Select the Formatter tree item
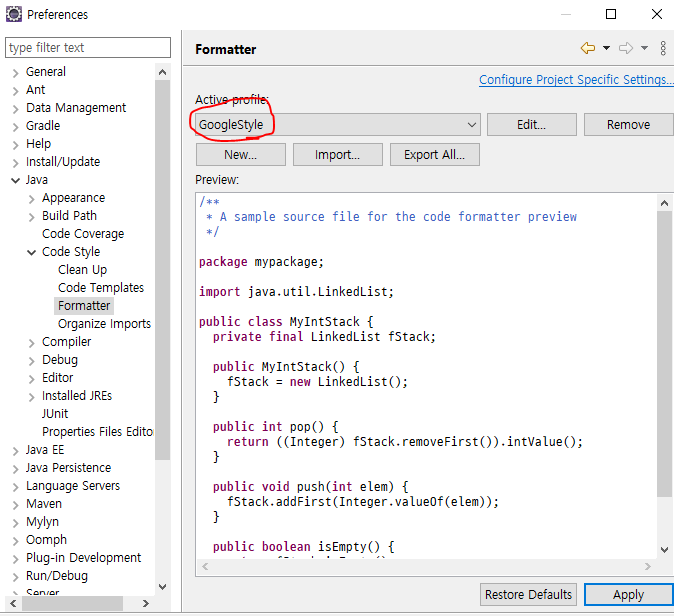The image size is (674, 616). [84, 306]
